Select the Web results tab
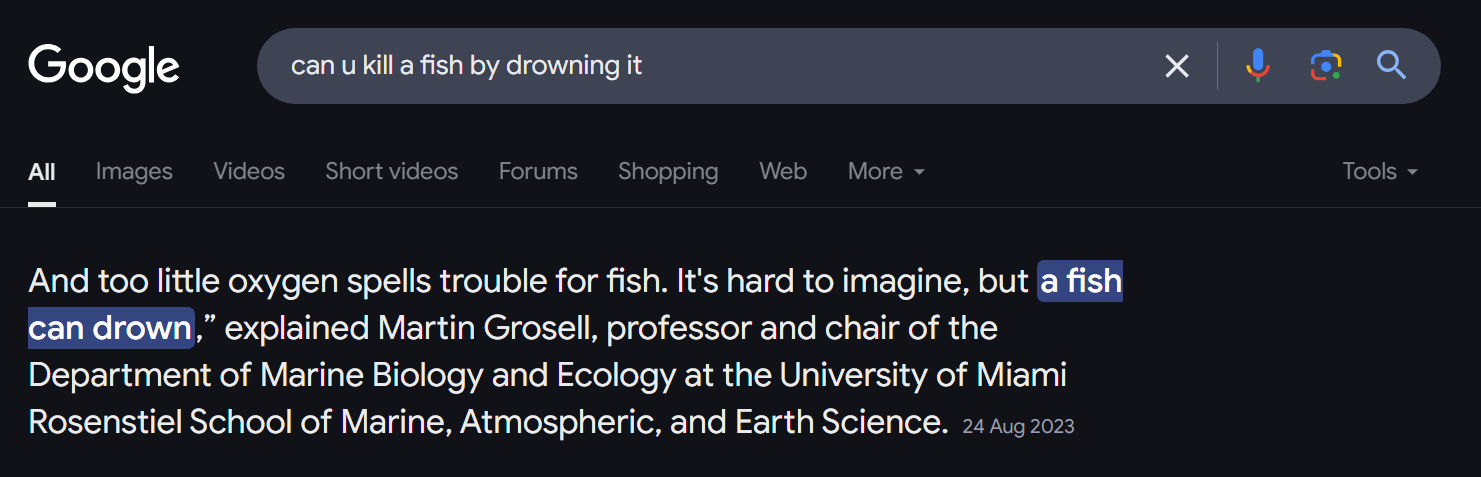This screenshot has height=477, width=1481. pos(783,172)
